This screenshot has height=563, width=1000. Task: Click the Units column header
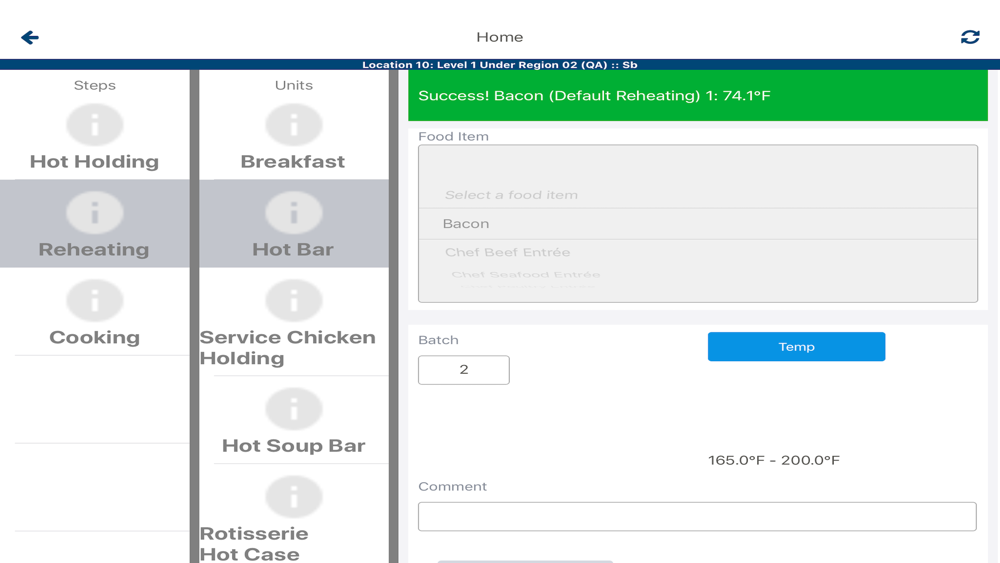coord(293,85)
